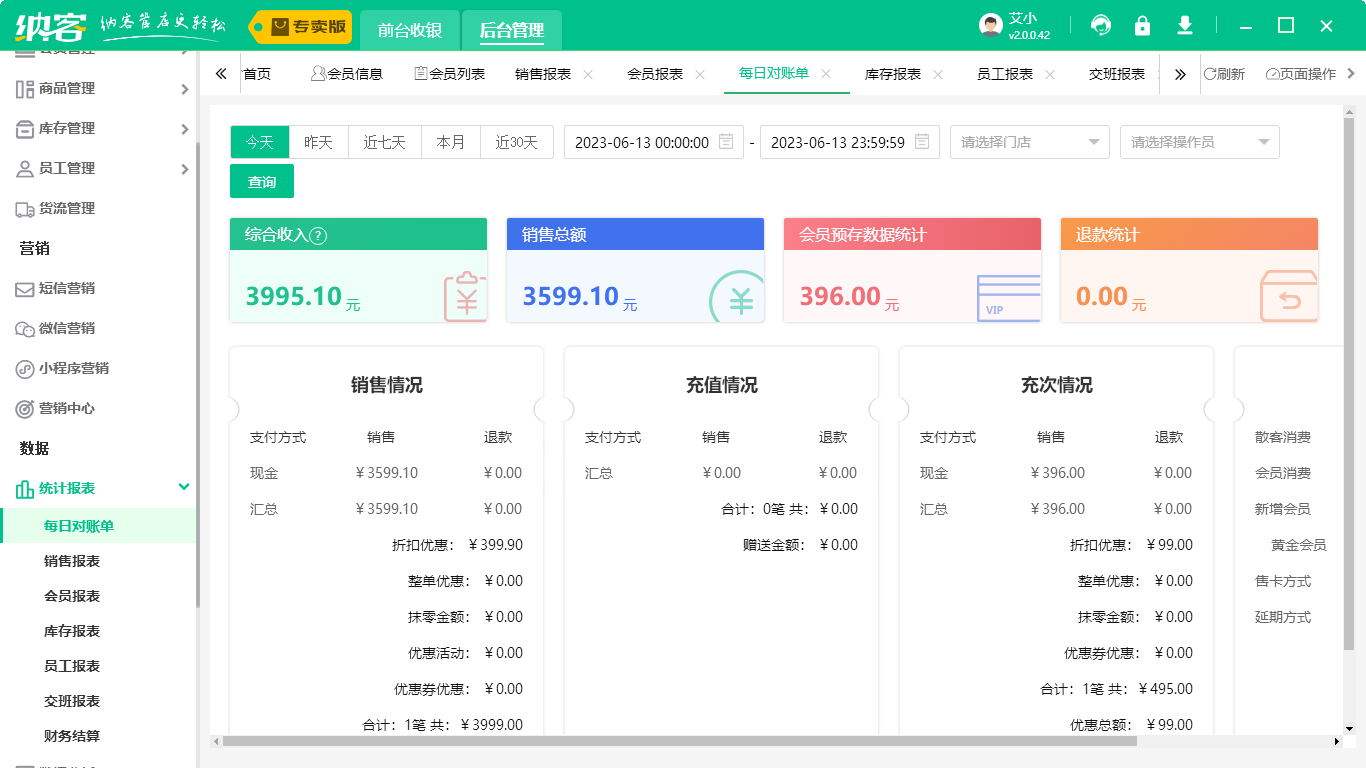Click the 查询 query button
The height and width of the screenshot is (768, 1366).
click(x=261, y=181)
